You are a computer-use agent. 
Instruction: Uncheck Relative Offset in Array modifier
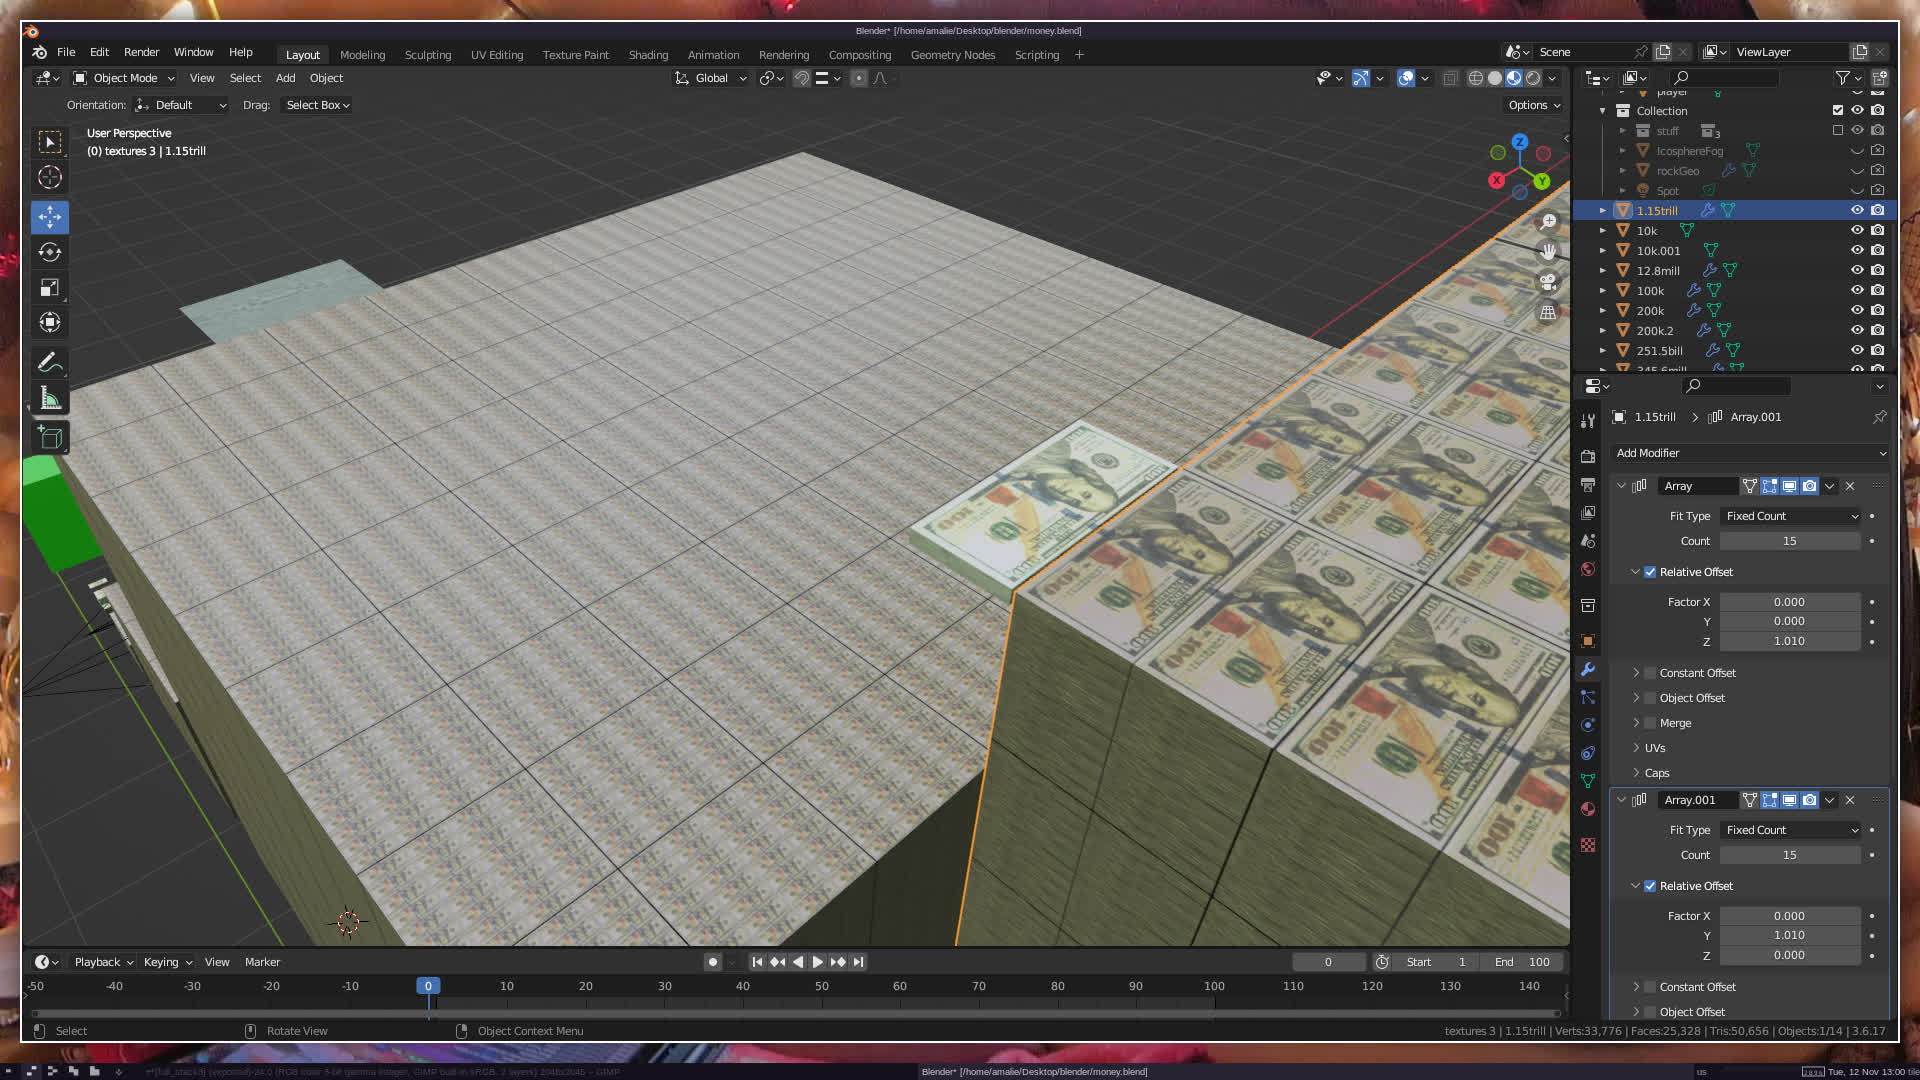(1650, 572)
